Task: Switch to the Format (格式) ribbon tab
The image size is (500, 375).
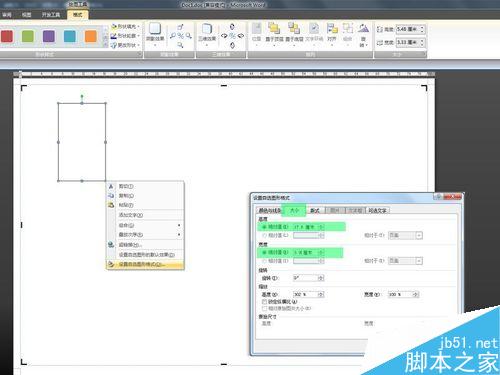Action: point(78,15)
